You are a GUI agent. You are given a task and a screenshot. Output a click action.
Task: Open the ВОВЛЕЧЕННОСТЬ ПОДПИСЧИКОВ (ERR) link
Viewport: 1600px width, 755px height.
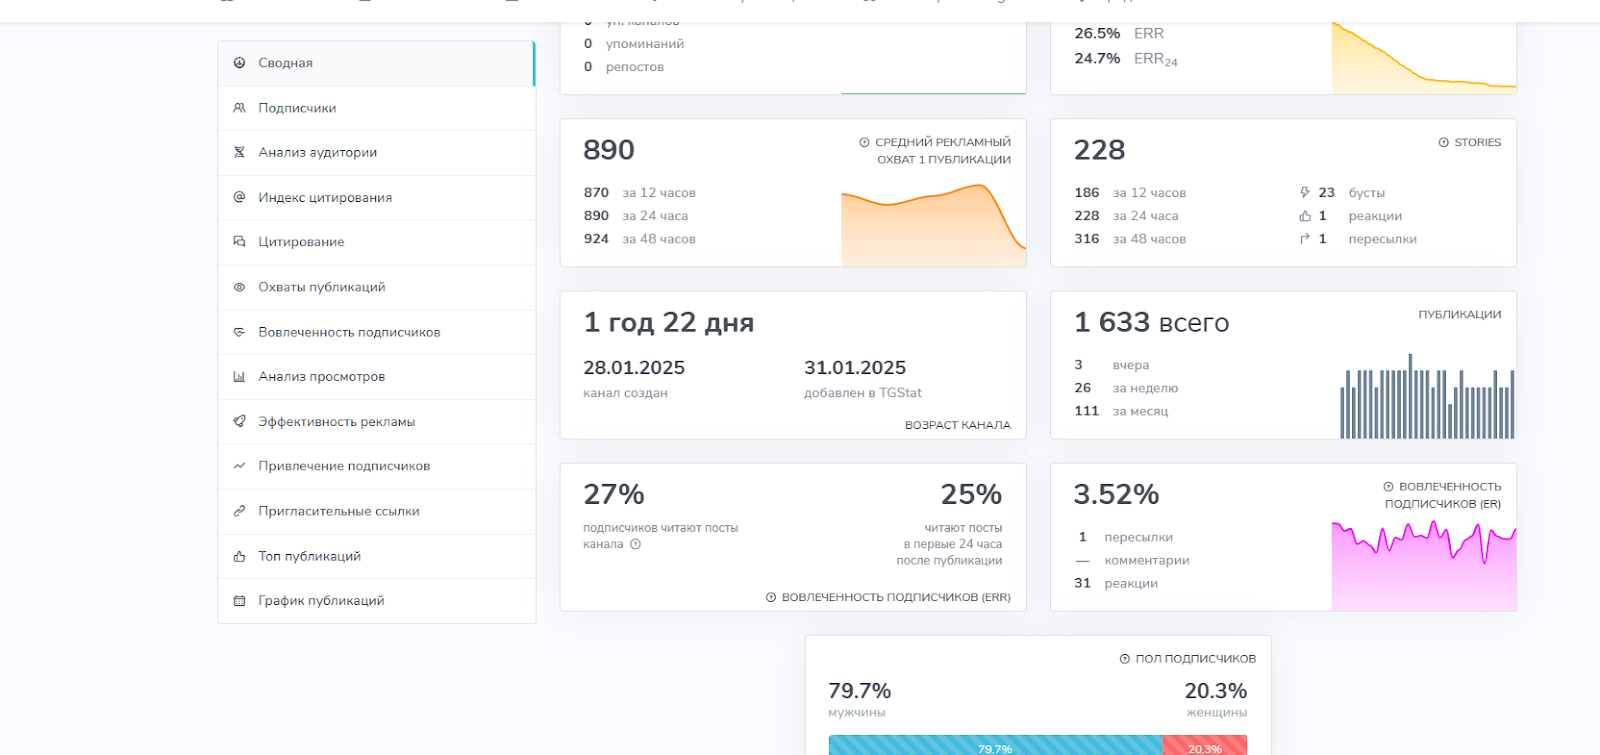(888, 597)
